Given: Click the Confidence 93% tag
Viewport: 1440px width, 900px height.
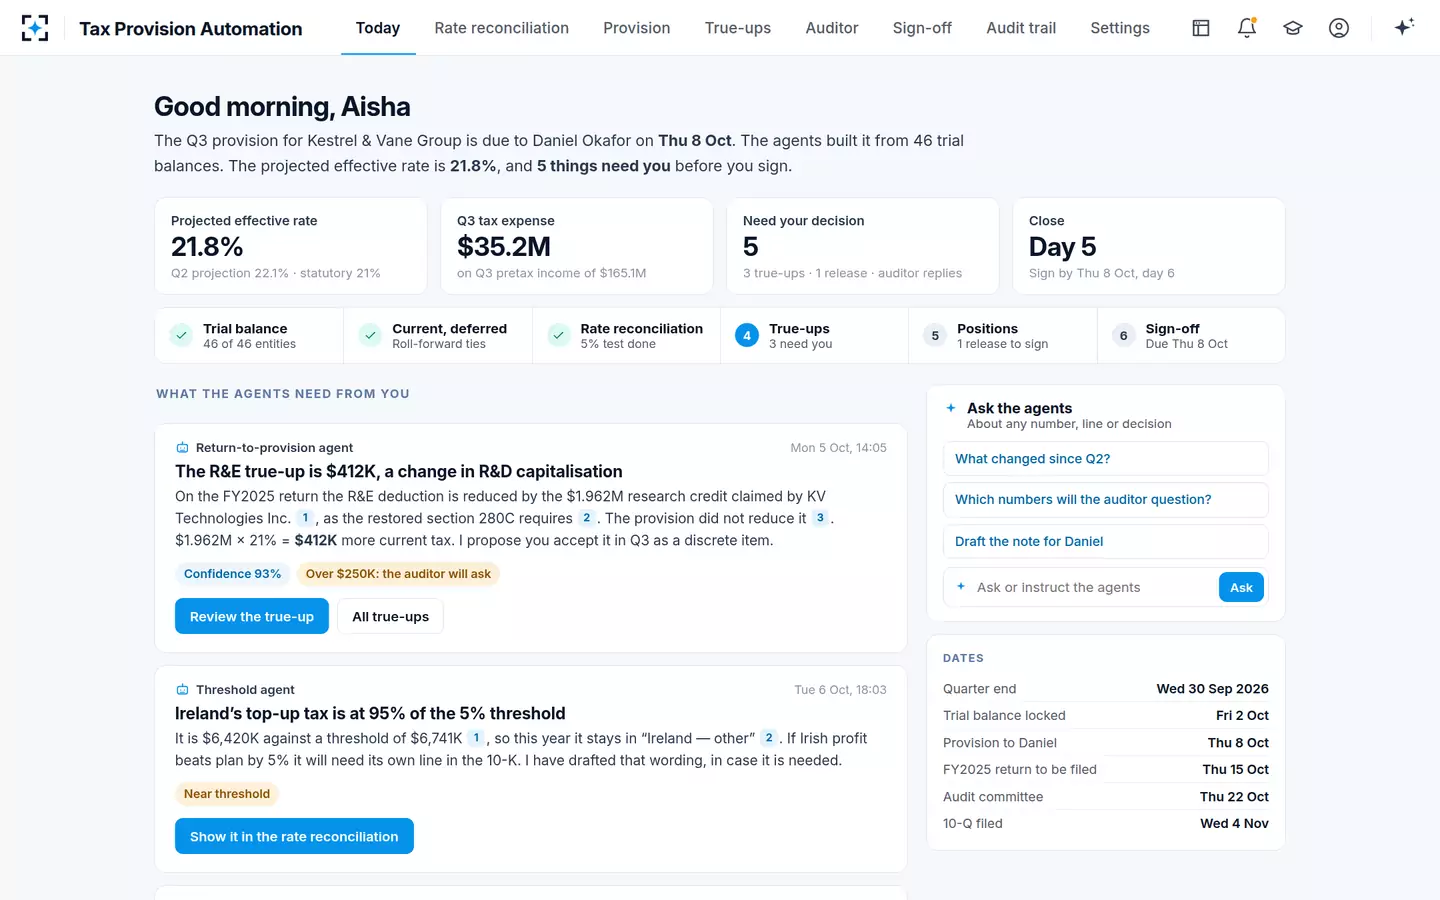Looking at the screenshot, I should [x=232, y=574].
